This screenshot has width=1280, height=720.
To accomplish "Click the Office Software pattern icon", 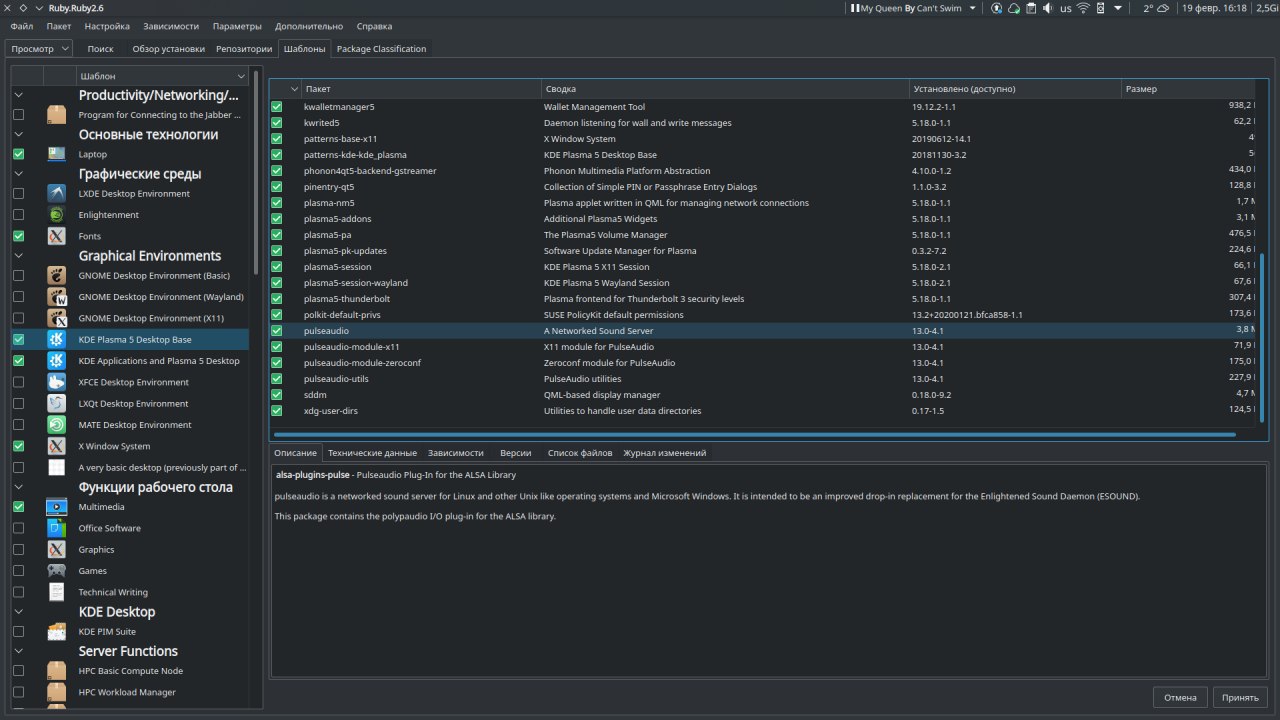I will coord(57,528).
